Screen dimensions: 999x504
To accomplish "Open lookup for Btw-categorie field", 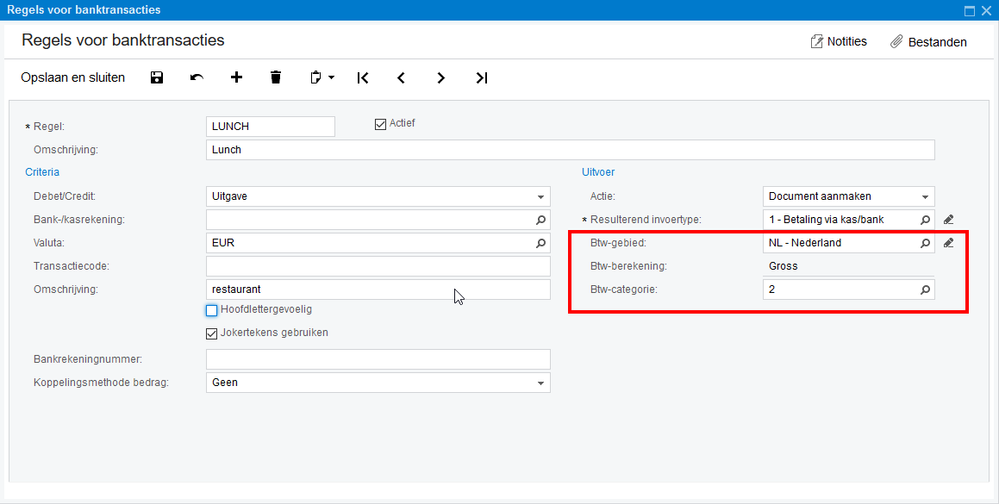I will click(925, 290).
